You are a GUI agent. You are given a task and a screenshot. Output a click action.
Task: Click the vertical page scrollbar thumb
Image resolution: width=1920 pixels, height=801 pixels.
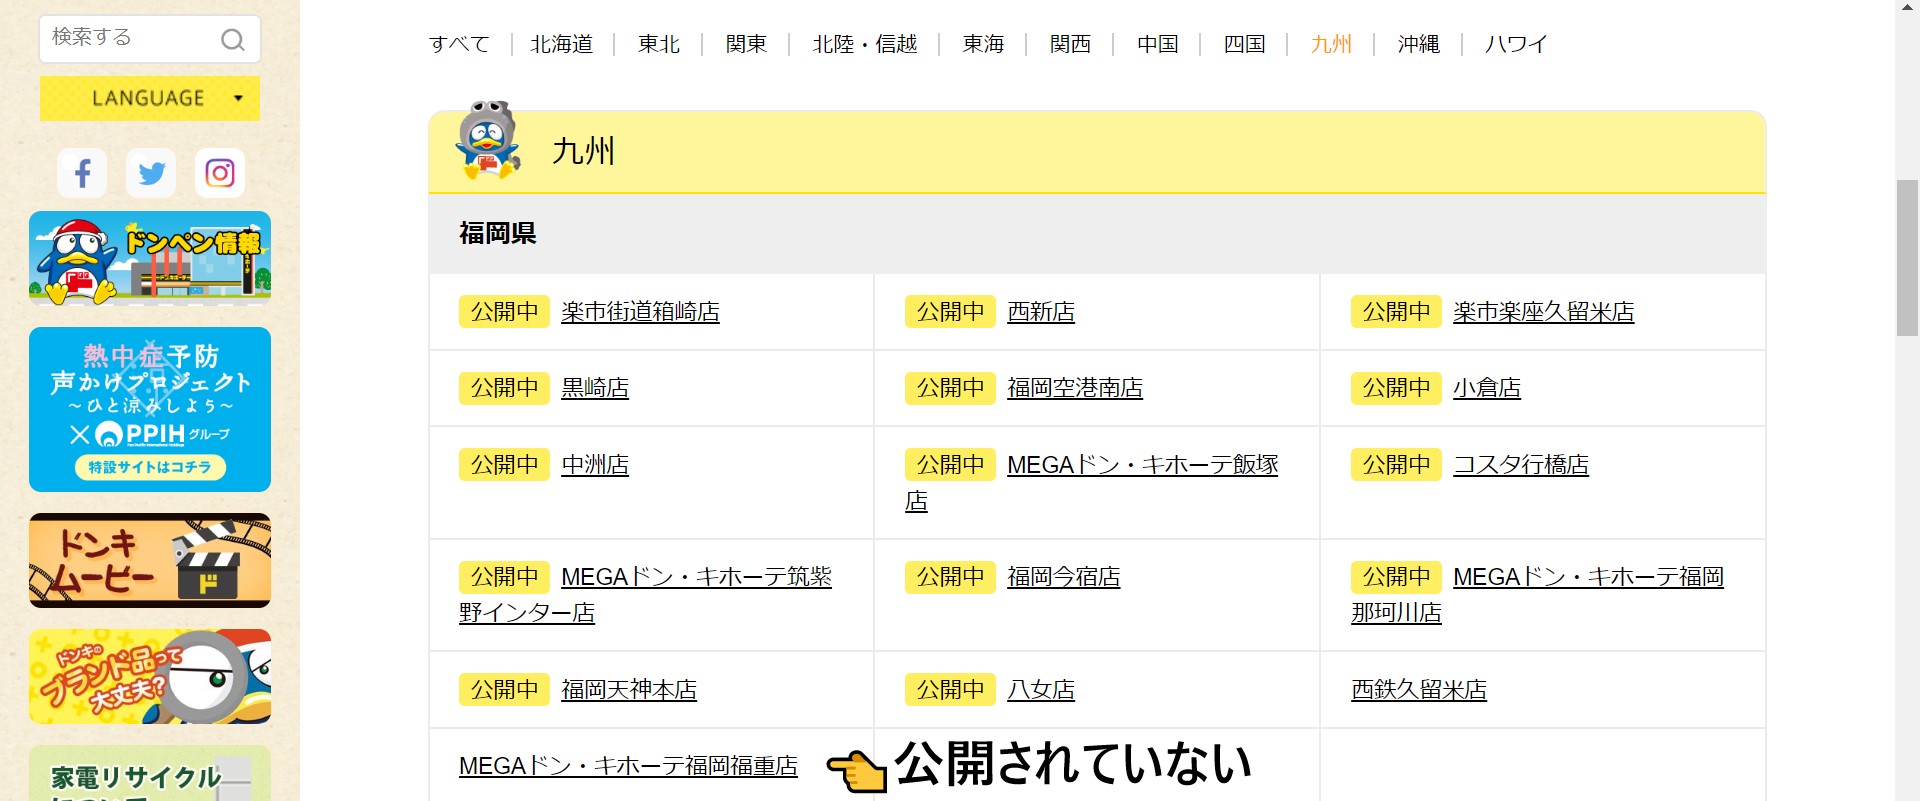pos(1907,258)
